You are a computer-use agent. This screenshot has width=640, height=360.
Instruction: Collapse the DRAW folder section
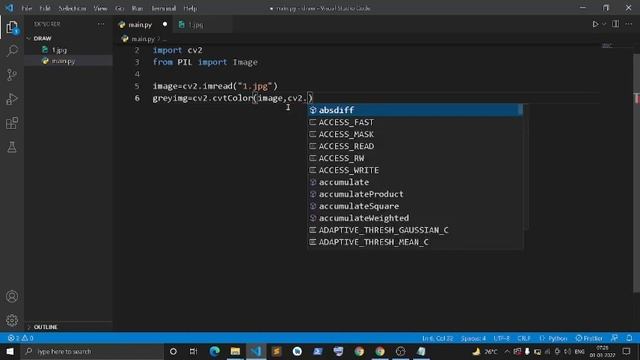tap(68, 38)
